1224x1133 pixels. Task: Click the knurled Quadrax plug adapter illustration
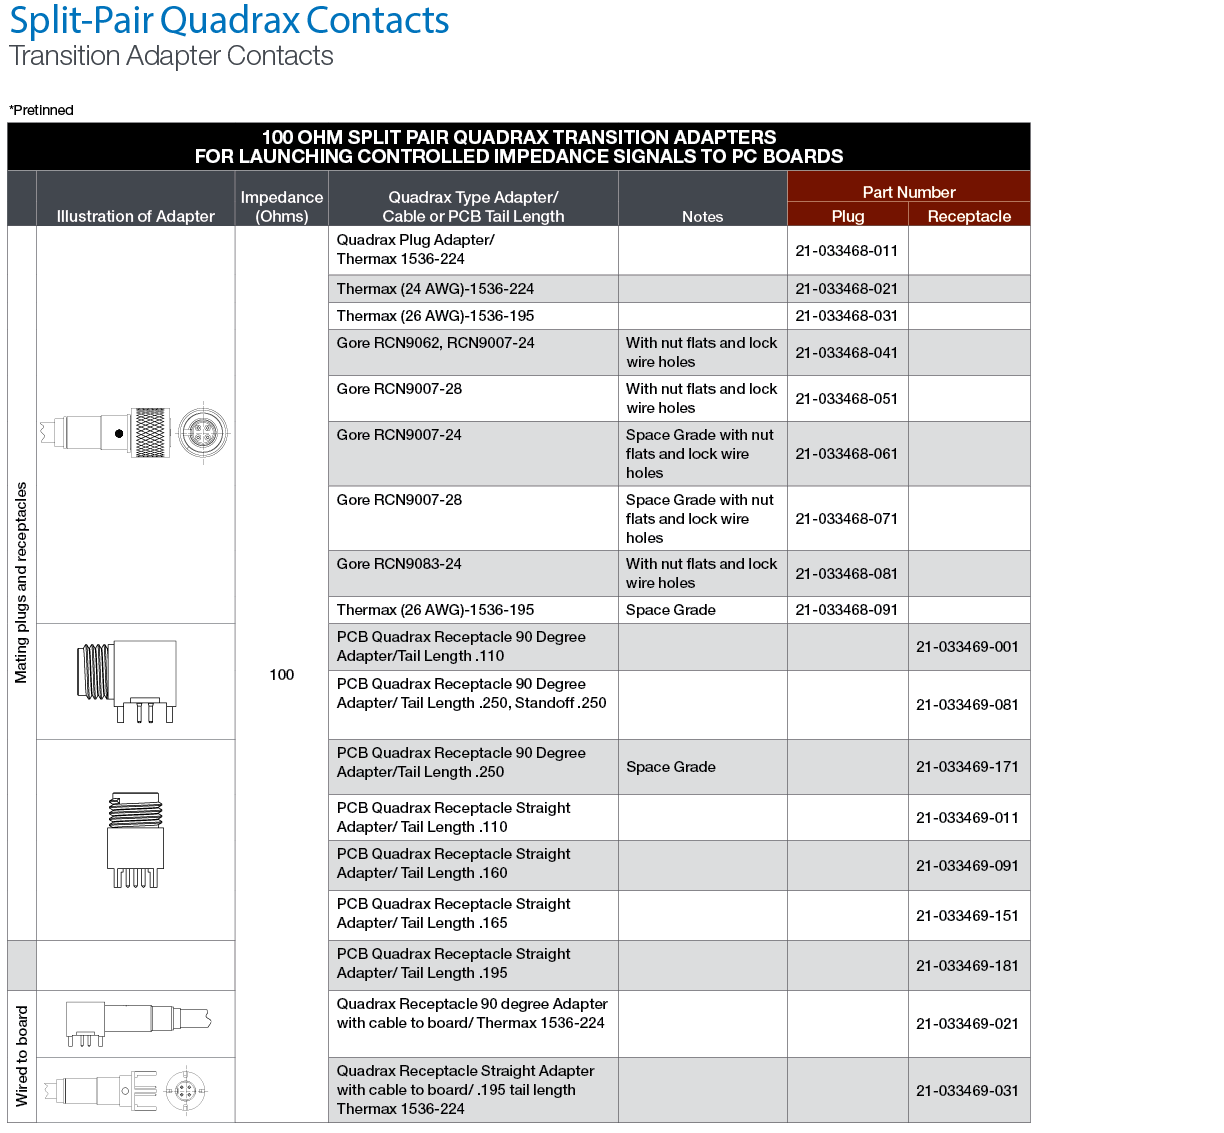134,434
